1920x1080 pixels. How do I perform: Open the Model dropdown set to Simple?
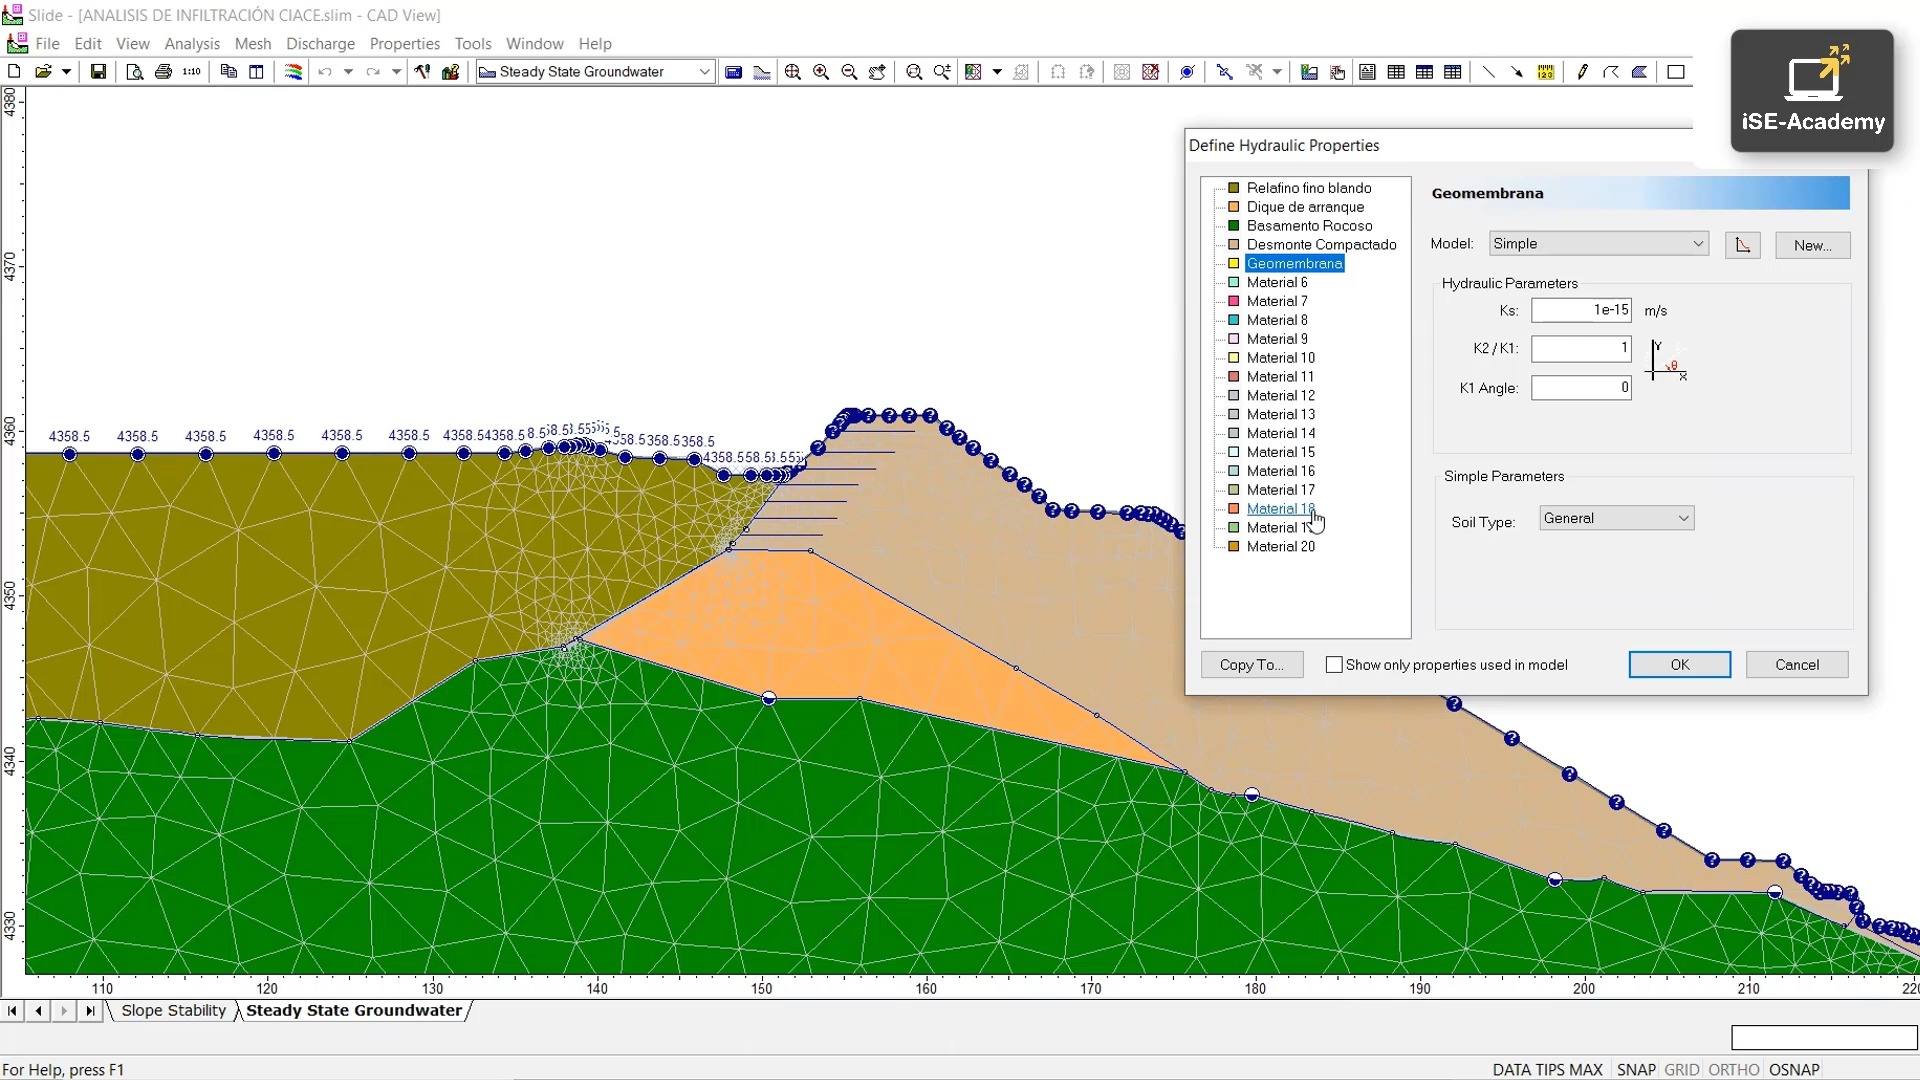(1598, 244)
